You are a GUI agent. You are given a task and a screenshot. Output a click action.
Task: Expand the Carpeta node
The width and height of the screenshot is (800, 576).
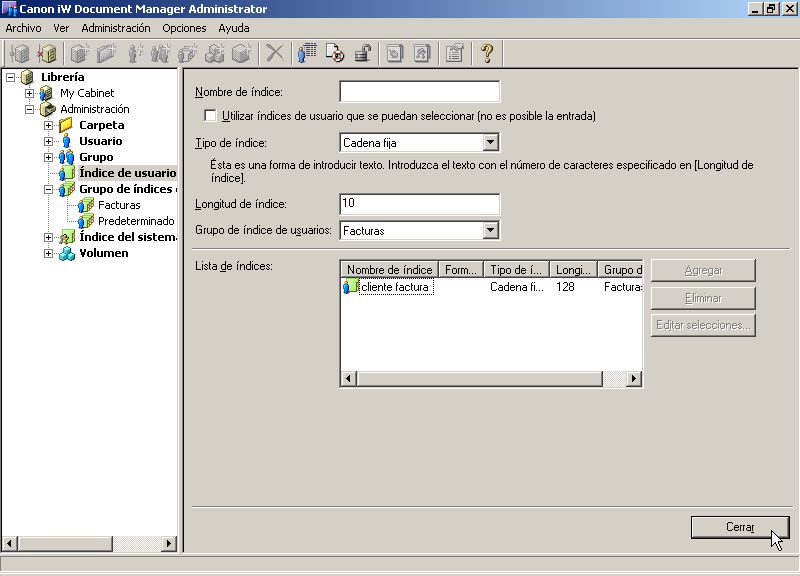click(x=48, y=126)
